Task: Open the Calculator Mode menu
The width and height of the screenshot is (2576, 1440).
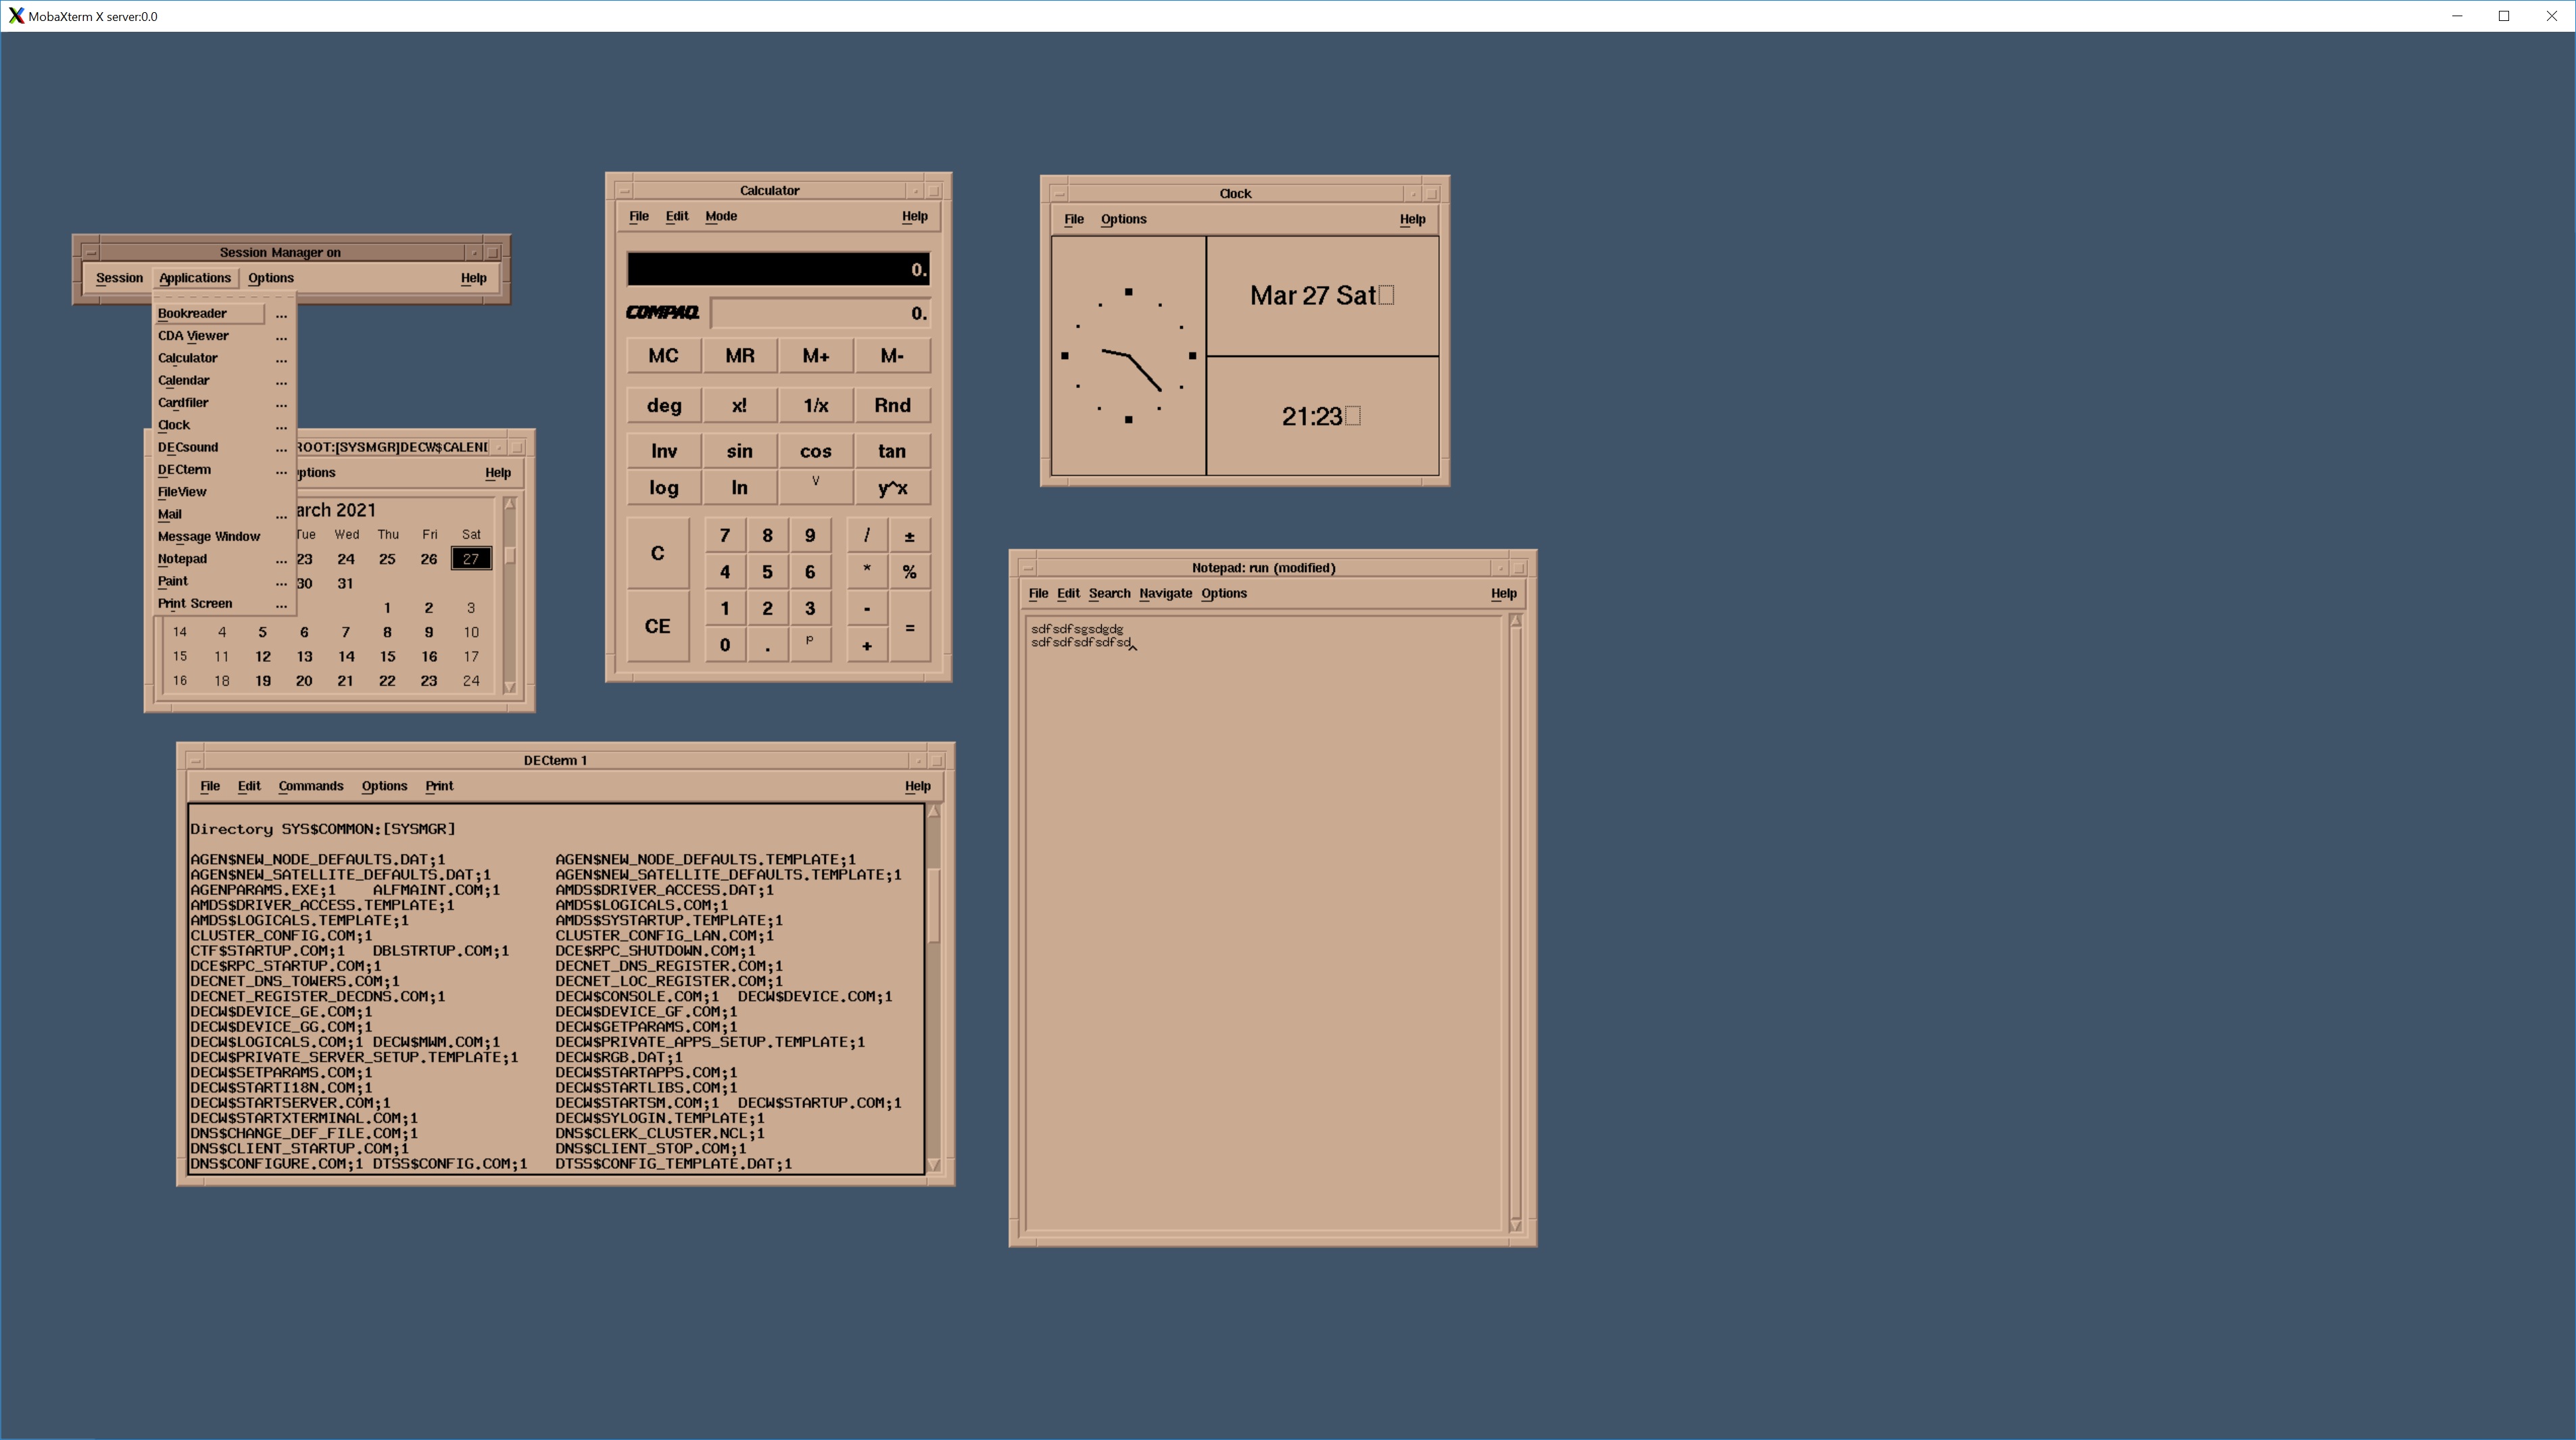Action: 720,216
